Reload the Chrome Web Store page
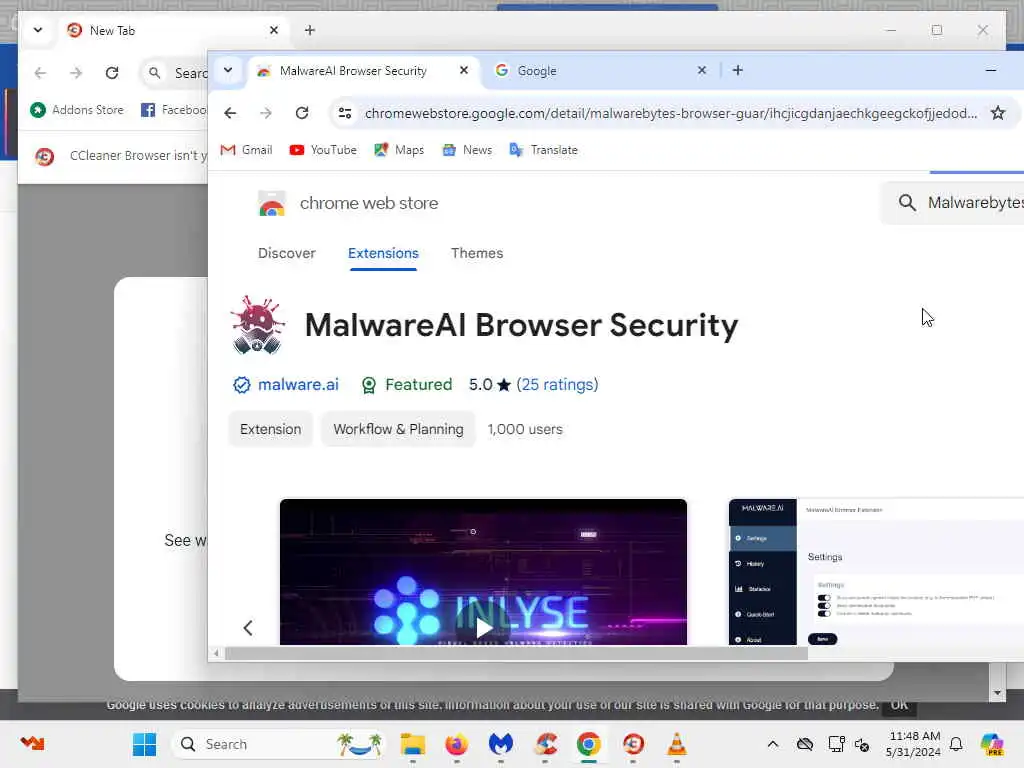This screenshot has height=768, width=1024. (302, 113)
